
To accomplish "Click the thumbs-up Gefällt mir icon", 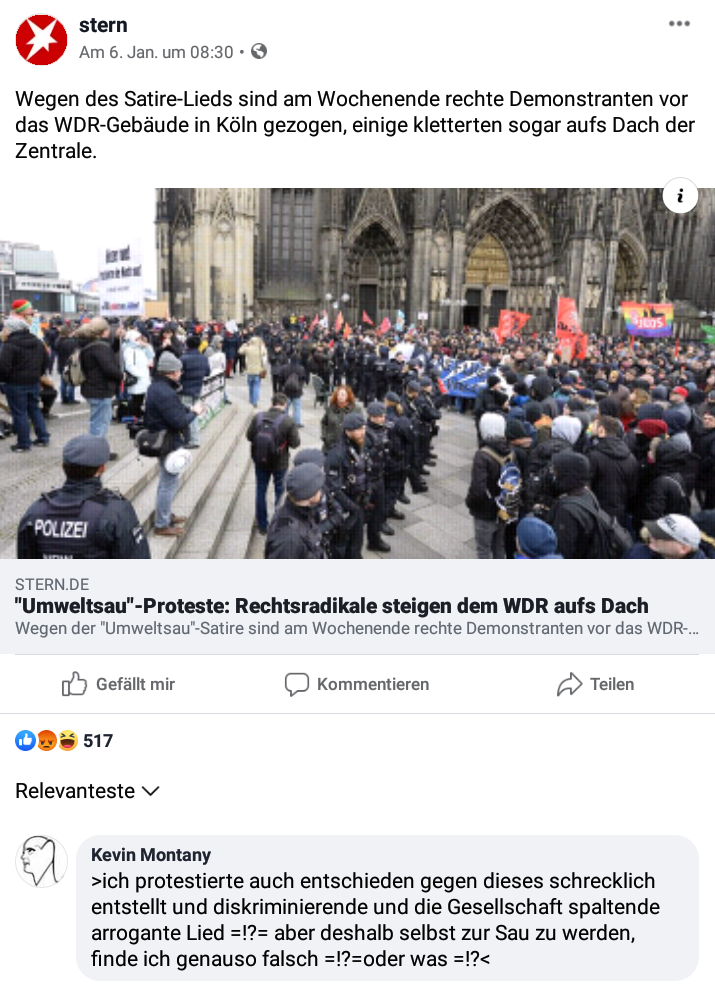I will [x=74, y=684].
